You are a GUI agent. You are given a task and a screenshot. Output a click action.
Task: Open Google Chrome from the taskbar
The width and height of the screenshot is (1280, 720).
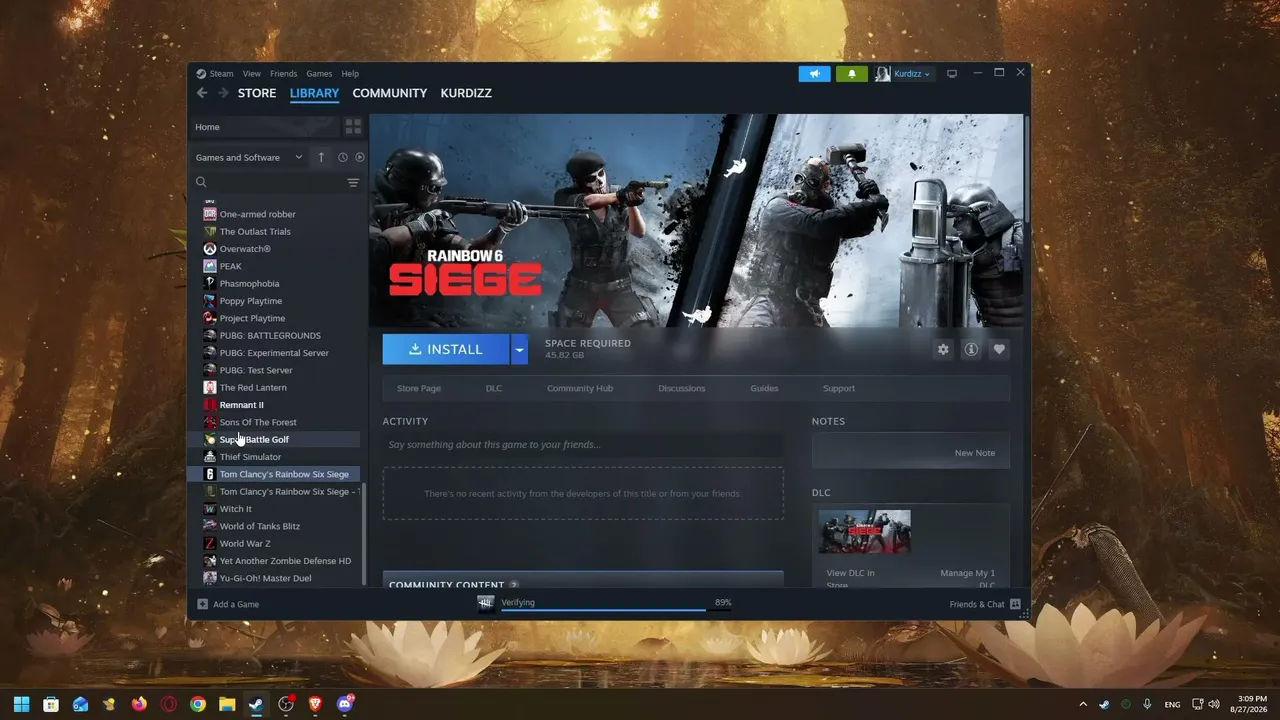coord(198,704)
